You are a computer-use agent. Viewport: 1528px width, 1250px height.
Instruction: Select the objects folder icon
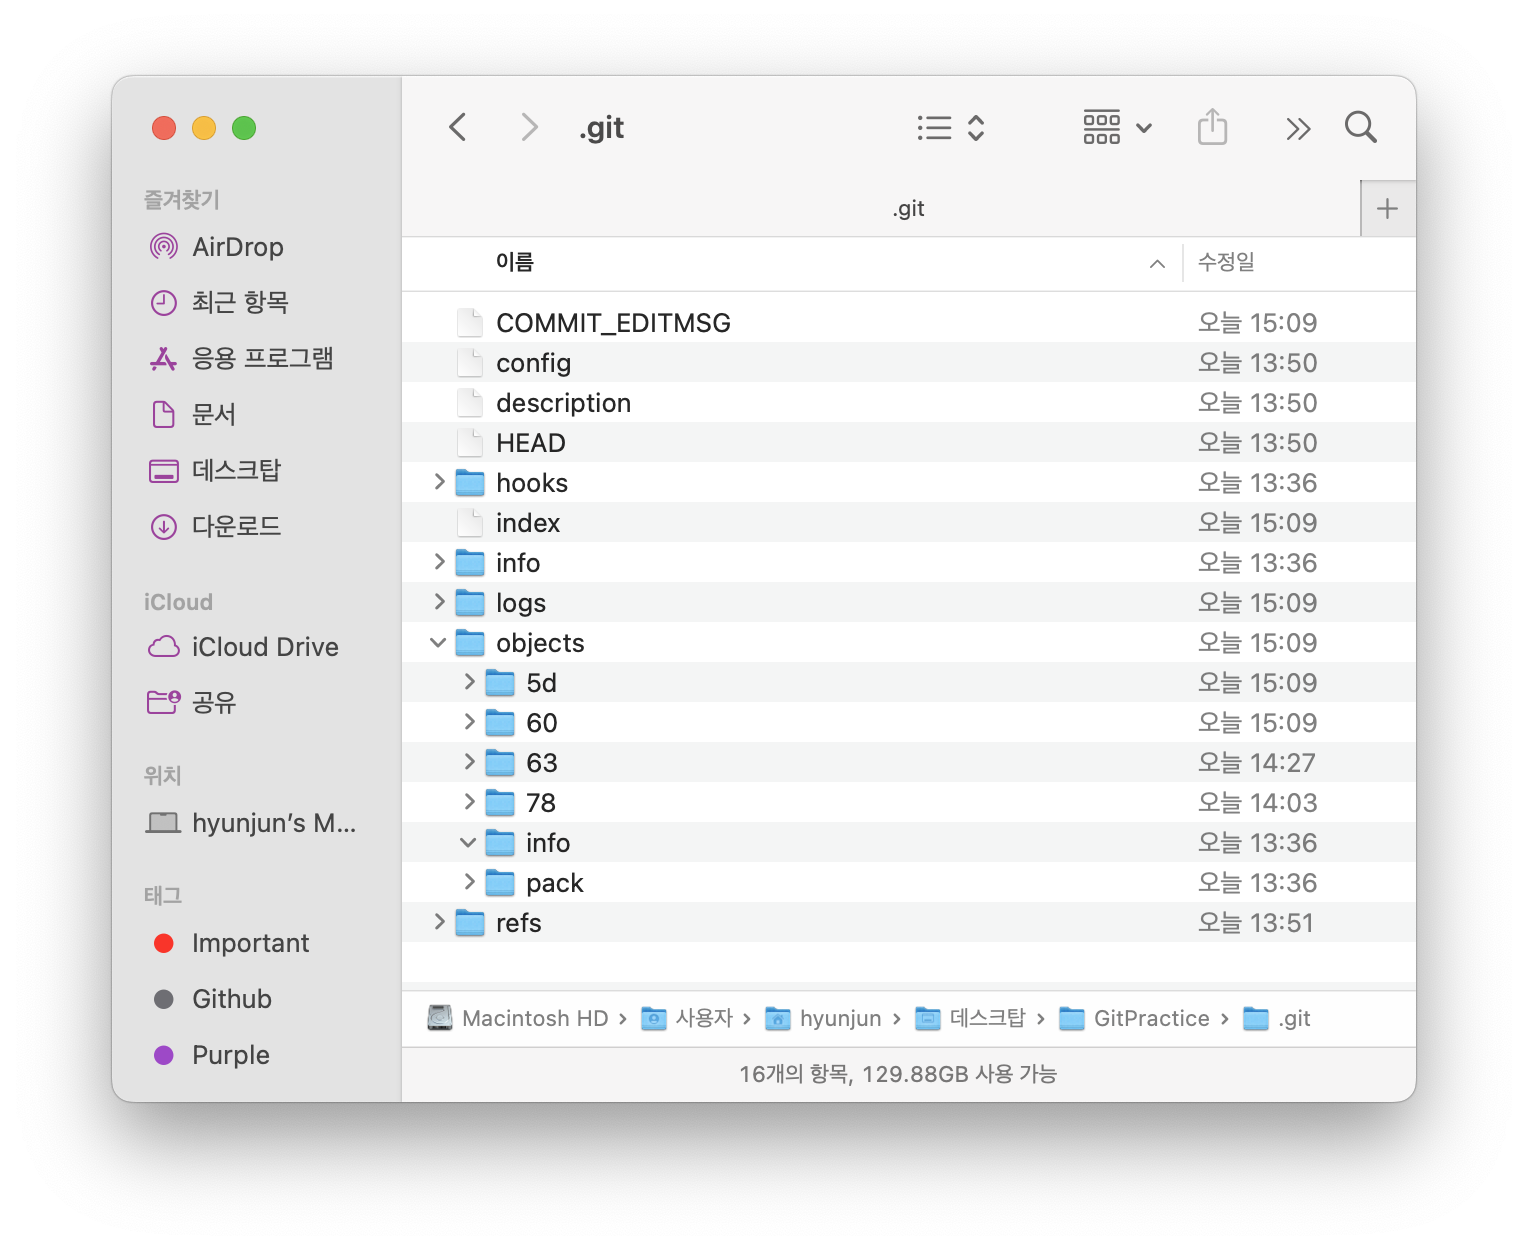(470, 642)
